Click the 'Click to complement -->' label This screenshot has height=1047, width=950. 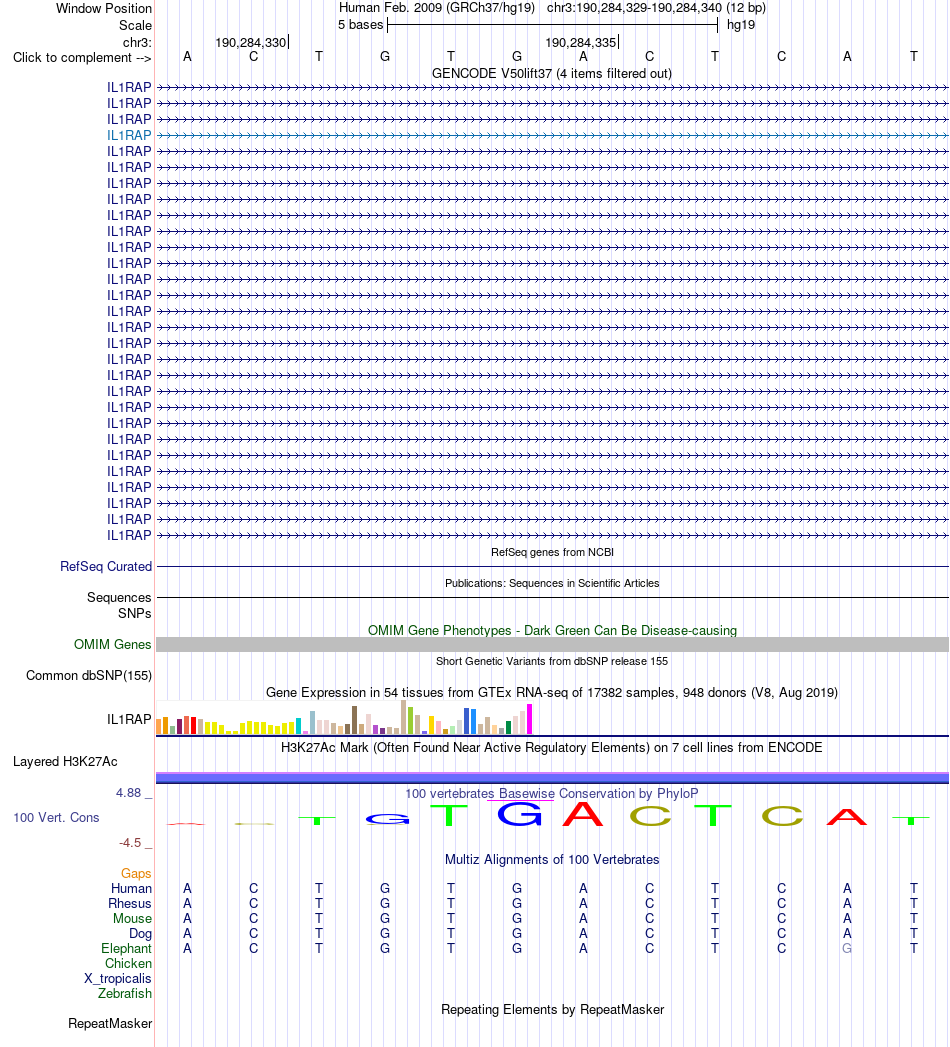pyautogui.click(x=82, y=57)
